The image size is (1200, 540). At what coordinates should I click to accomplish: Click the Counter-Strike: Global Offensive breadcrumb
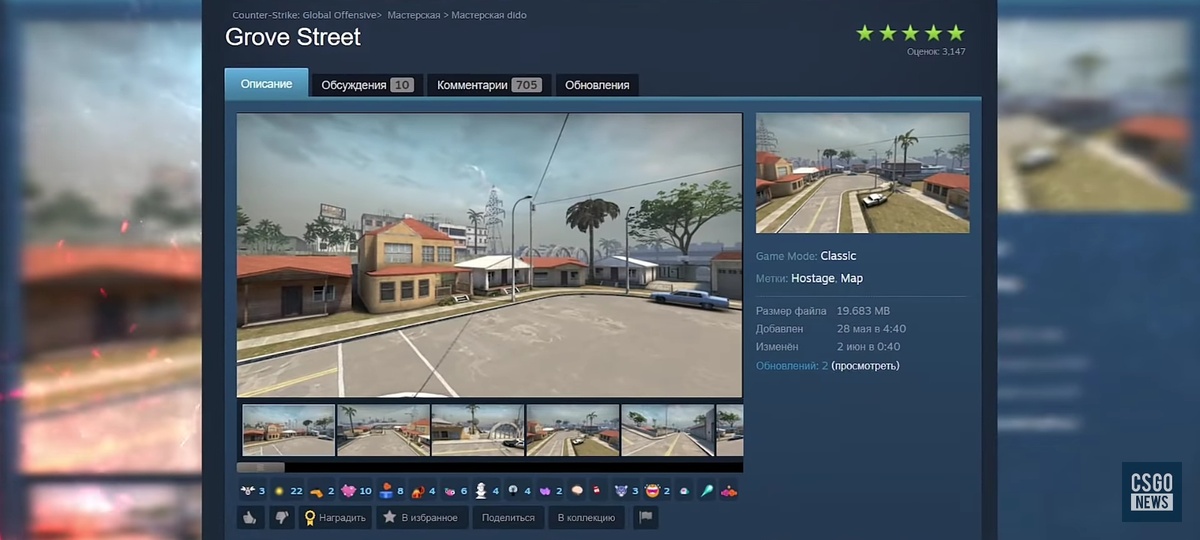(x=305, y=15)
